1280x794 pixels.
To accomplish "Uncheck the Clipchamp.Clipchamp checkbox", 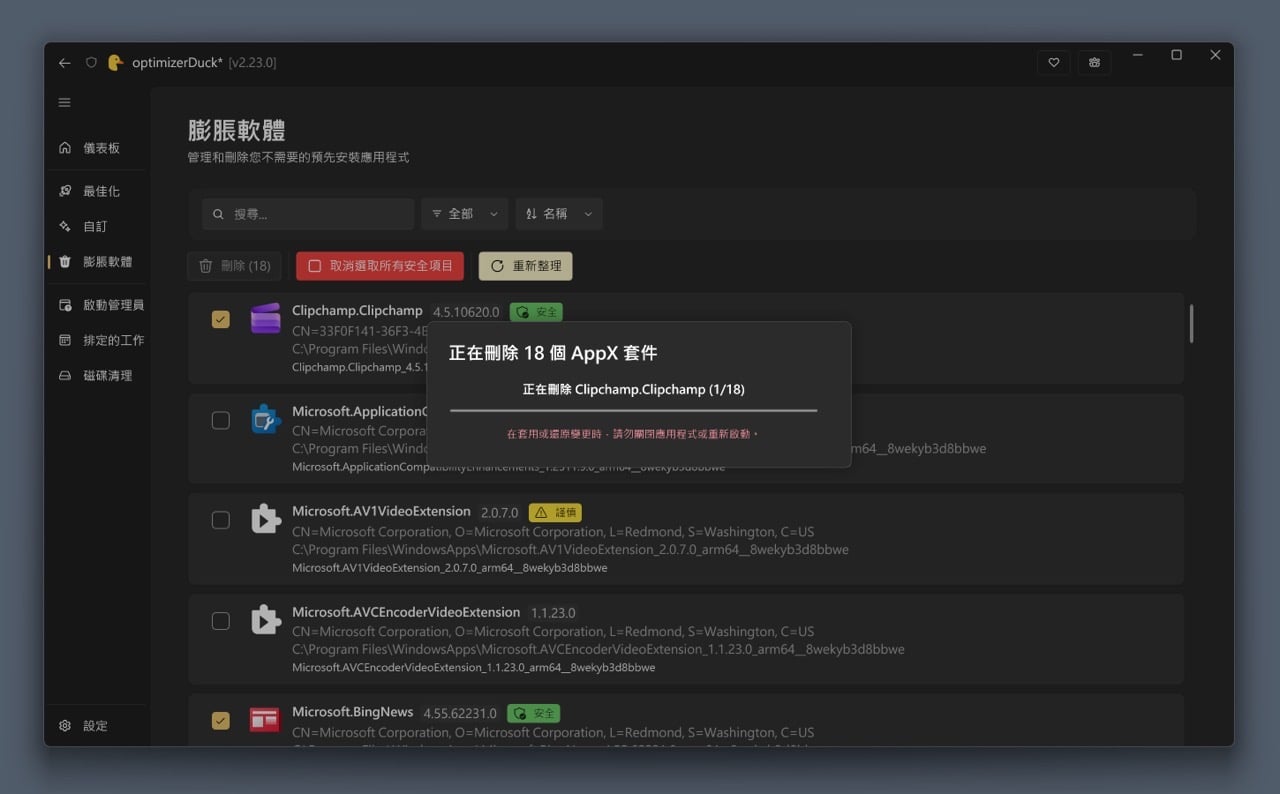I will tap(221, 319).
